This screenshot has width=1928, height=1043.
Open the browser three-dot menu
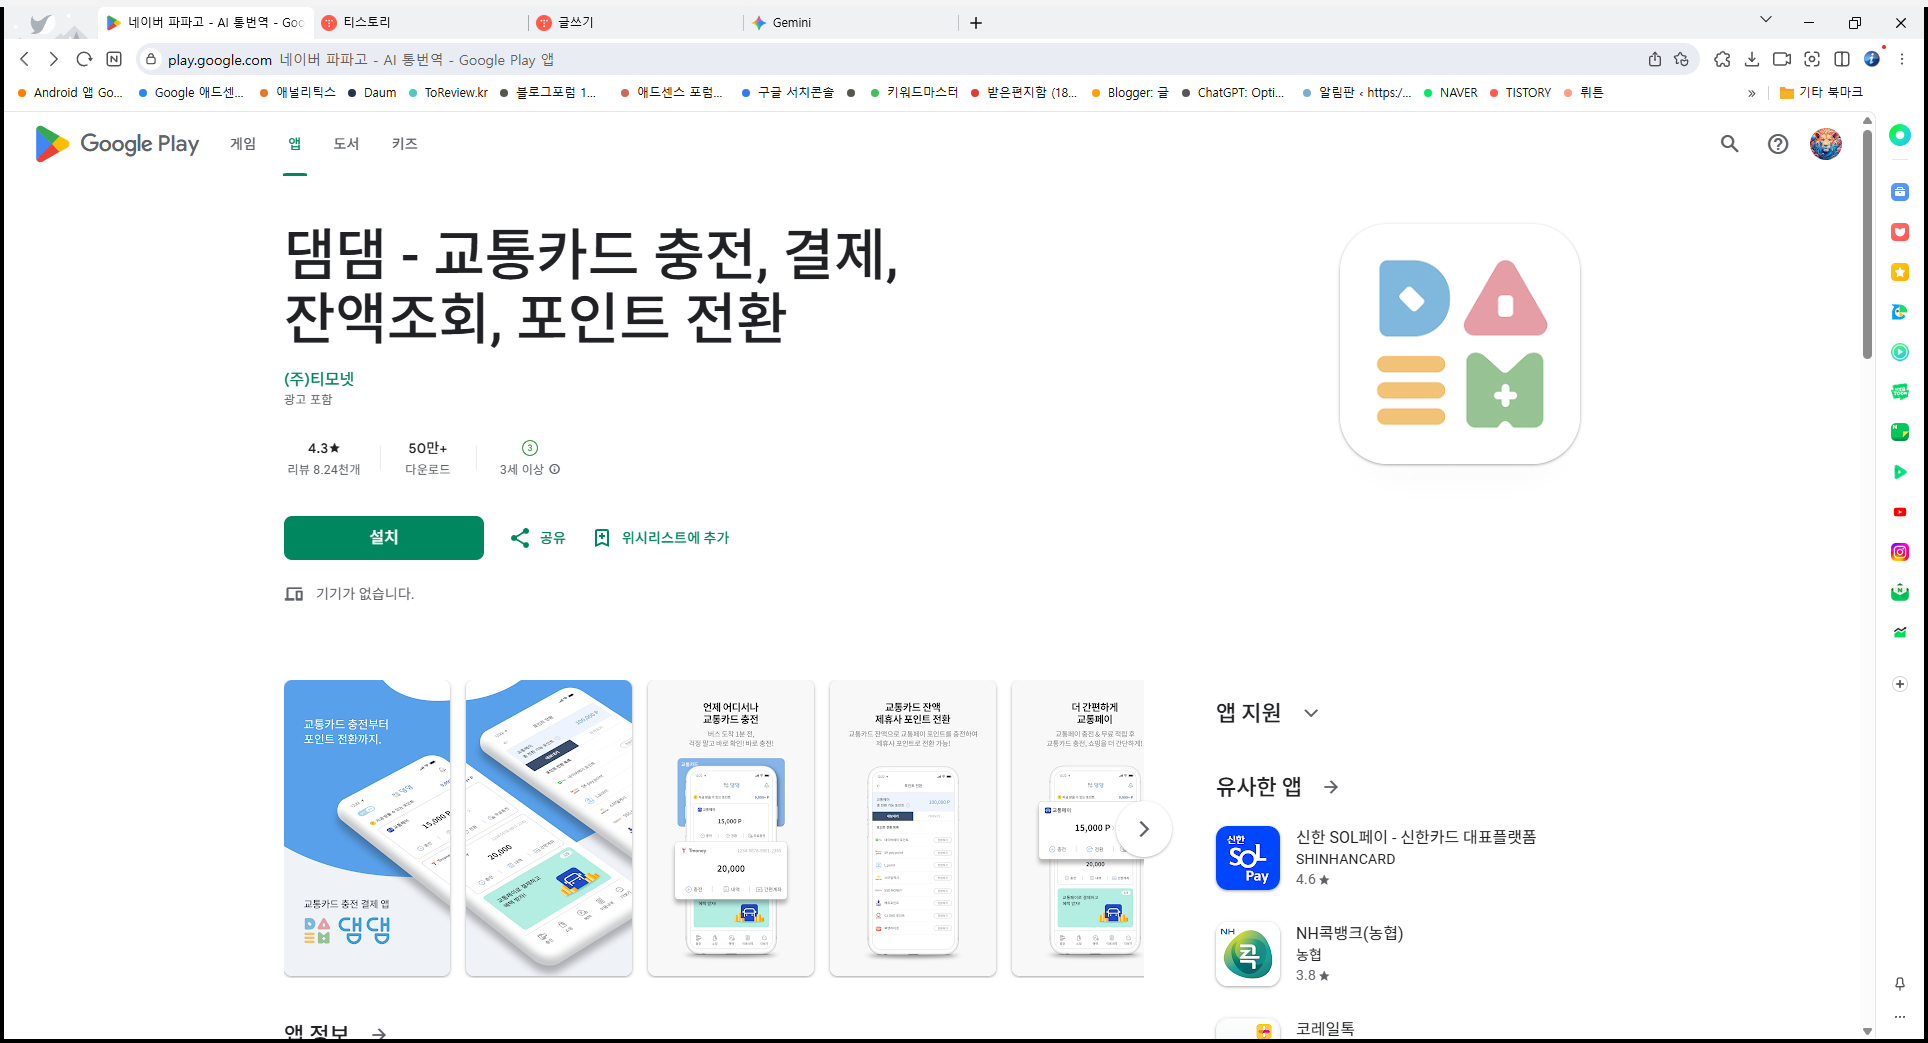click(1902, 59)
